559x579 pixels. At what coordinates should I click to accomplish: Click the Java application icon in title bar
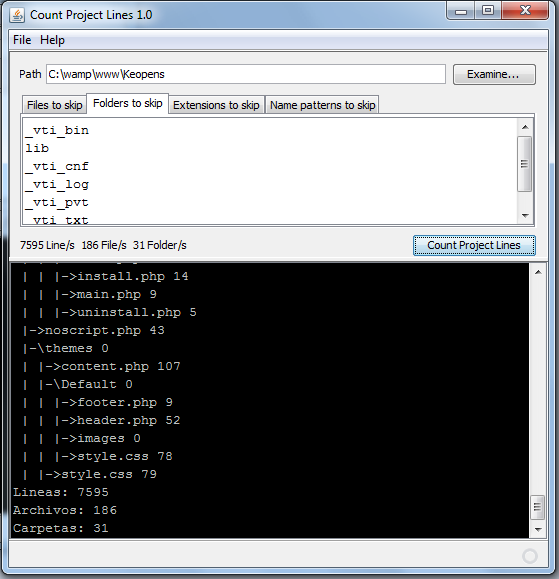point(17,15)
